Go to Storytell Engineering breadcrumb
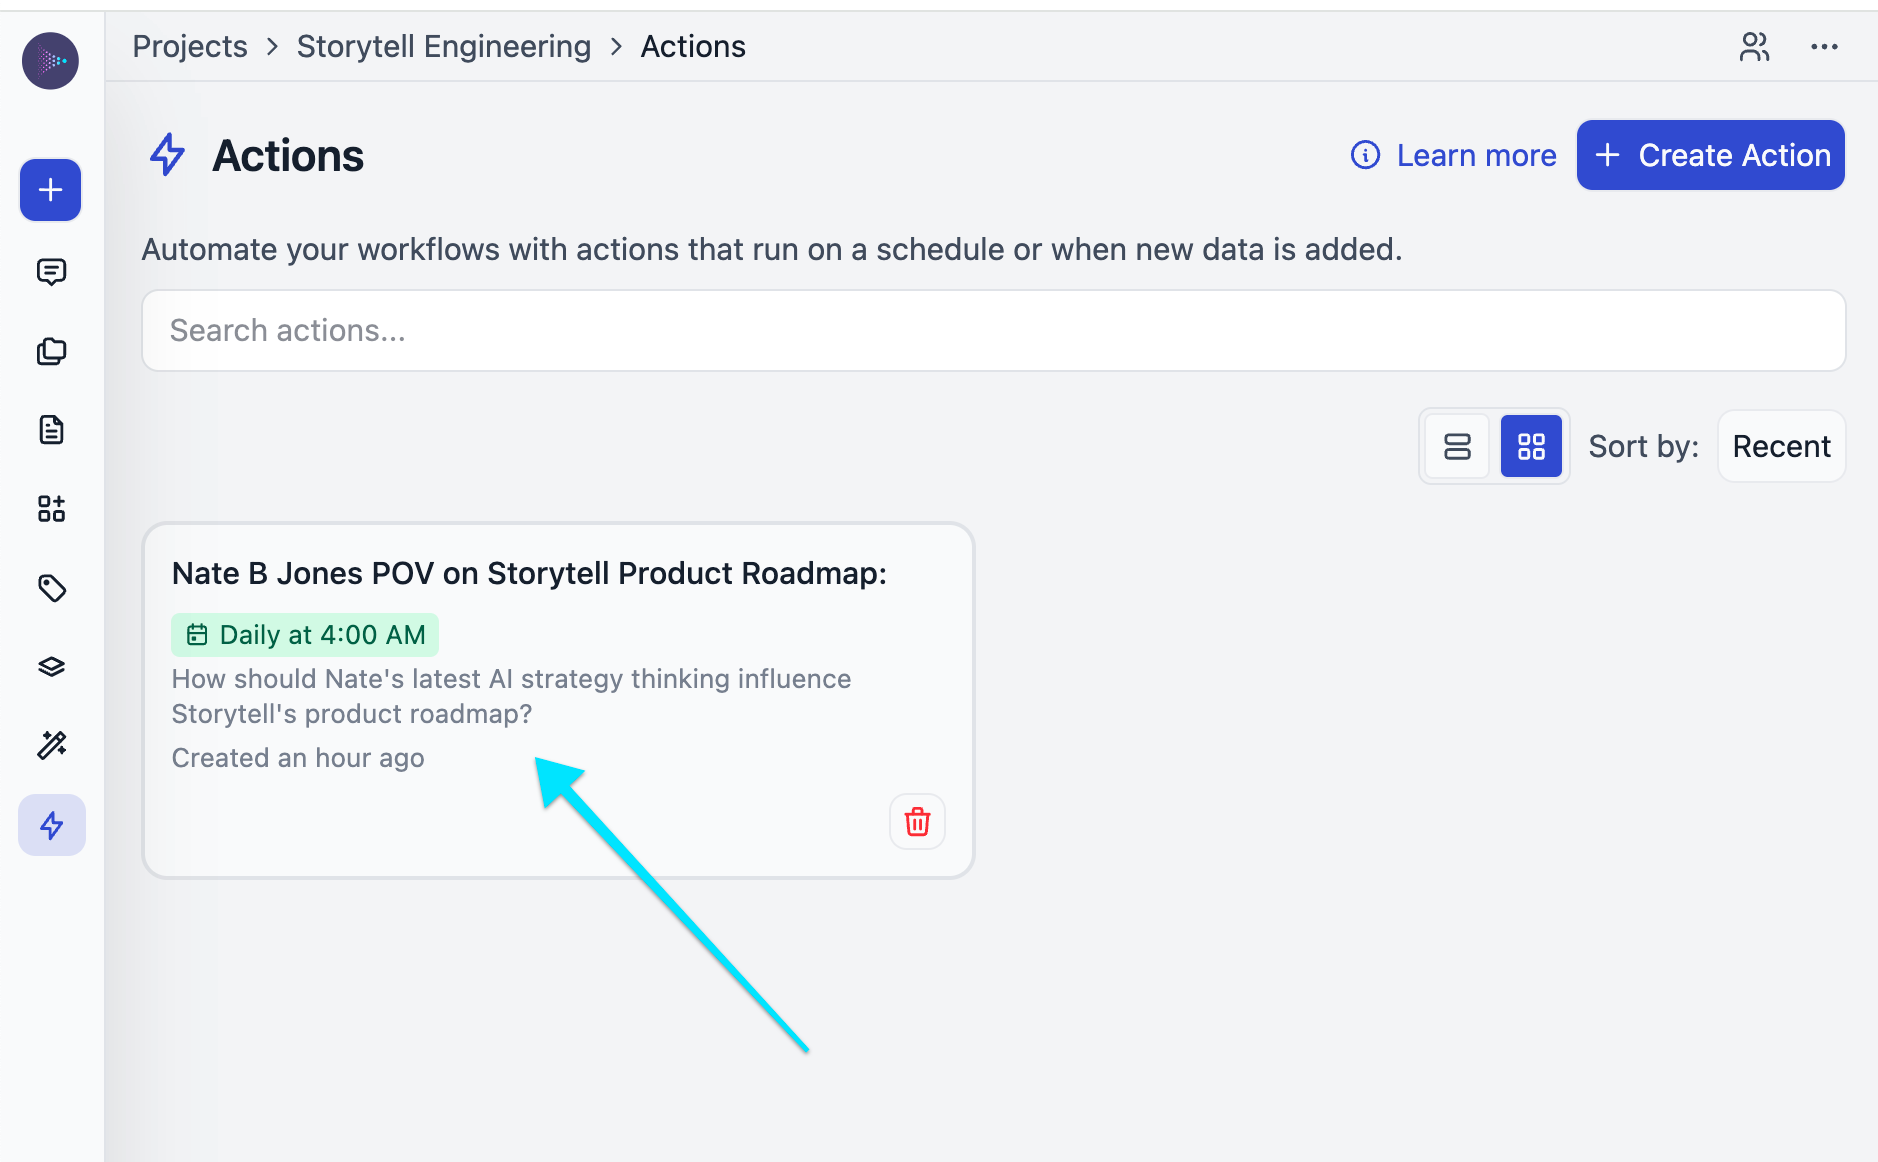 (444, 47)
